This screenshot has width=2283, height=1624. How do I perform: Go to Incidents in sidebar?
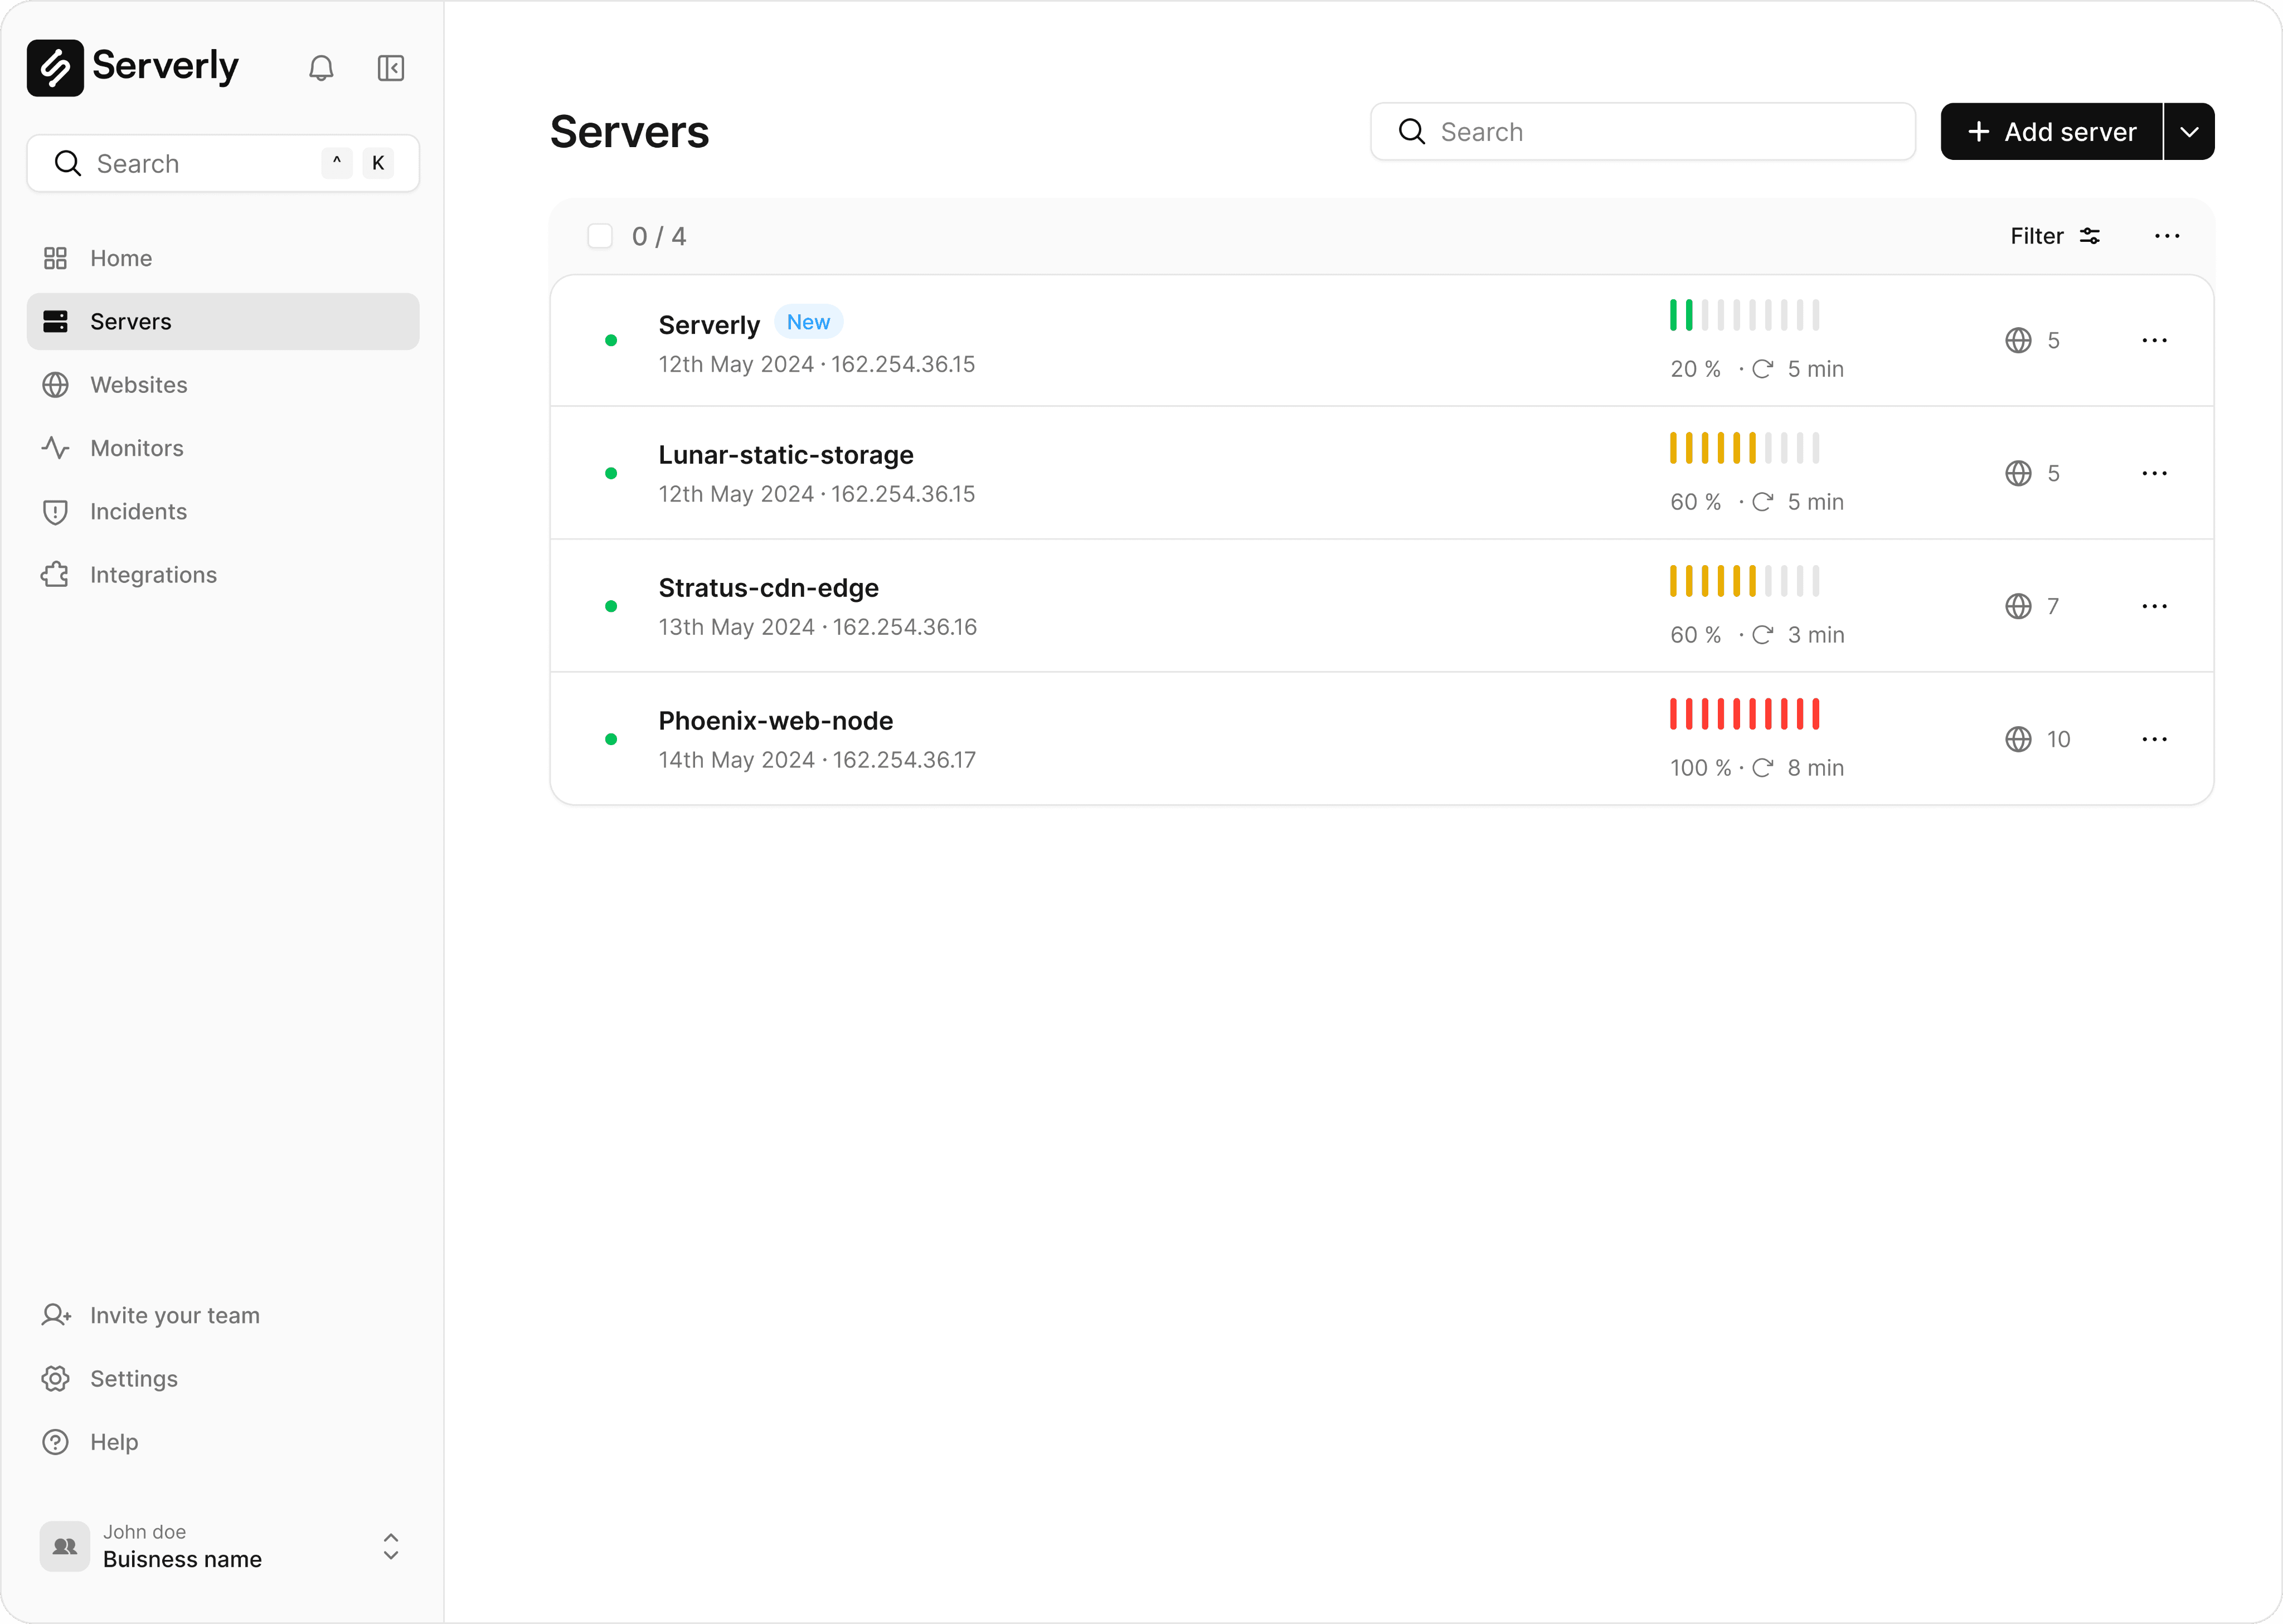pos(138,511)
